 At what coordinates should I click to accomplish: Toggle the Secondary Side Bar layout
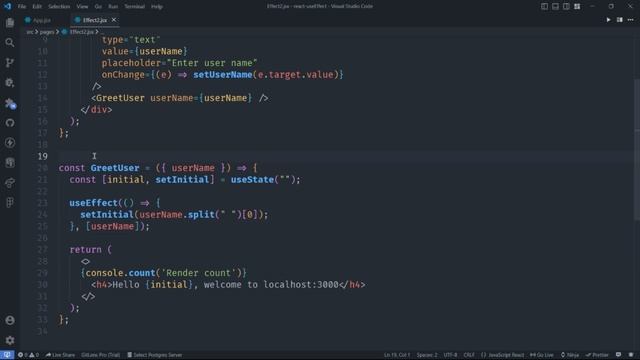(566, 6)
